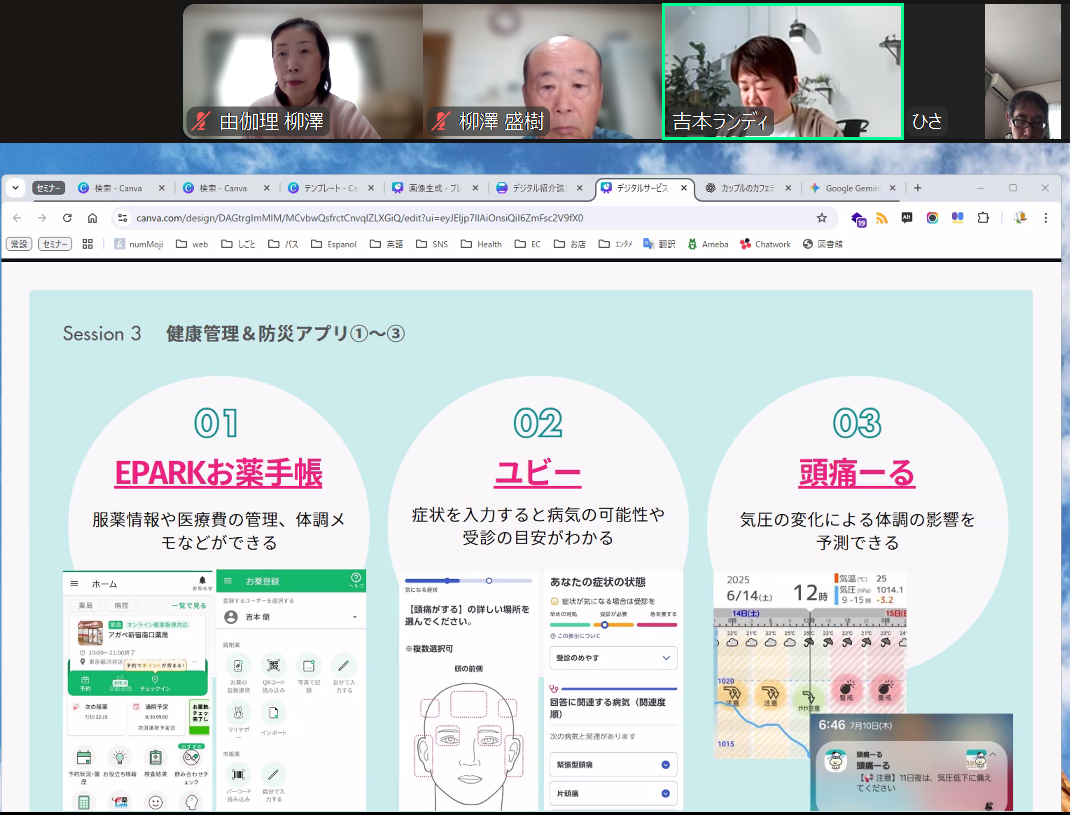Open the EPARKお薬手帳 link
This screenshot has width=1070, height=815.
tap(218, 473)
